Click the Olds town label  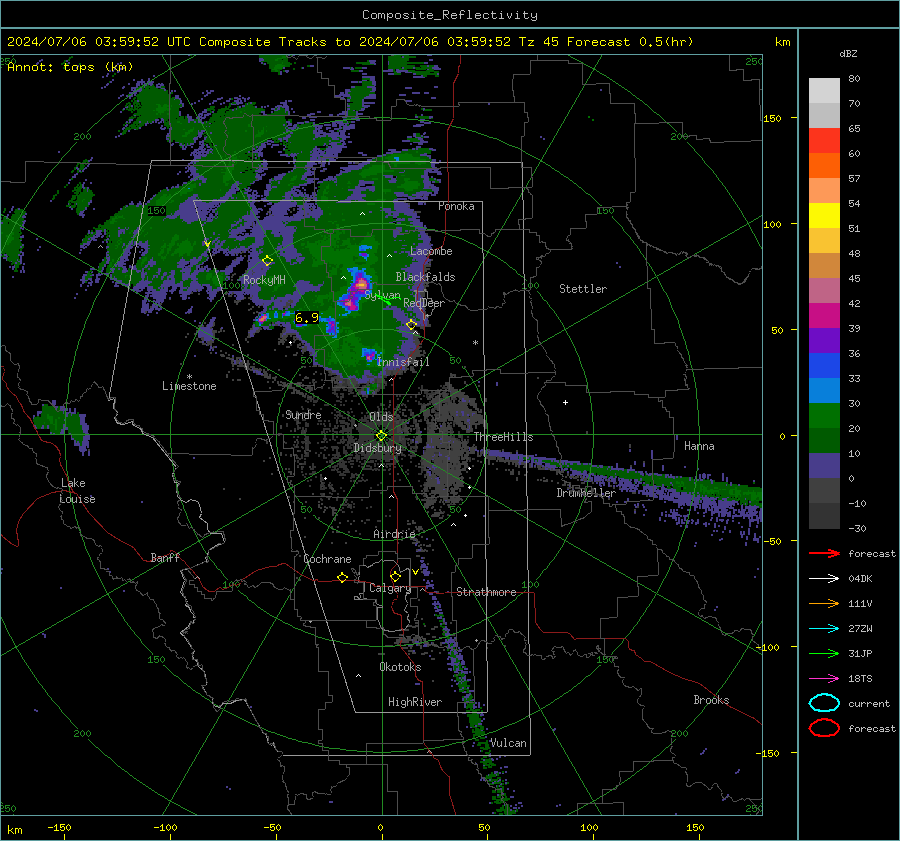click(x=381, y=416)
